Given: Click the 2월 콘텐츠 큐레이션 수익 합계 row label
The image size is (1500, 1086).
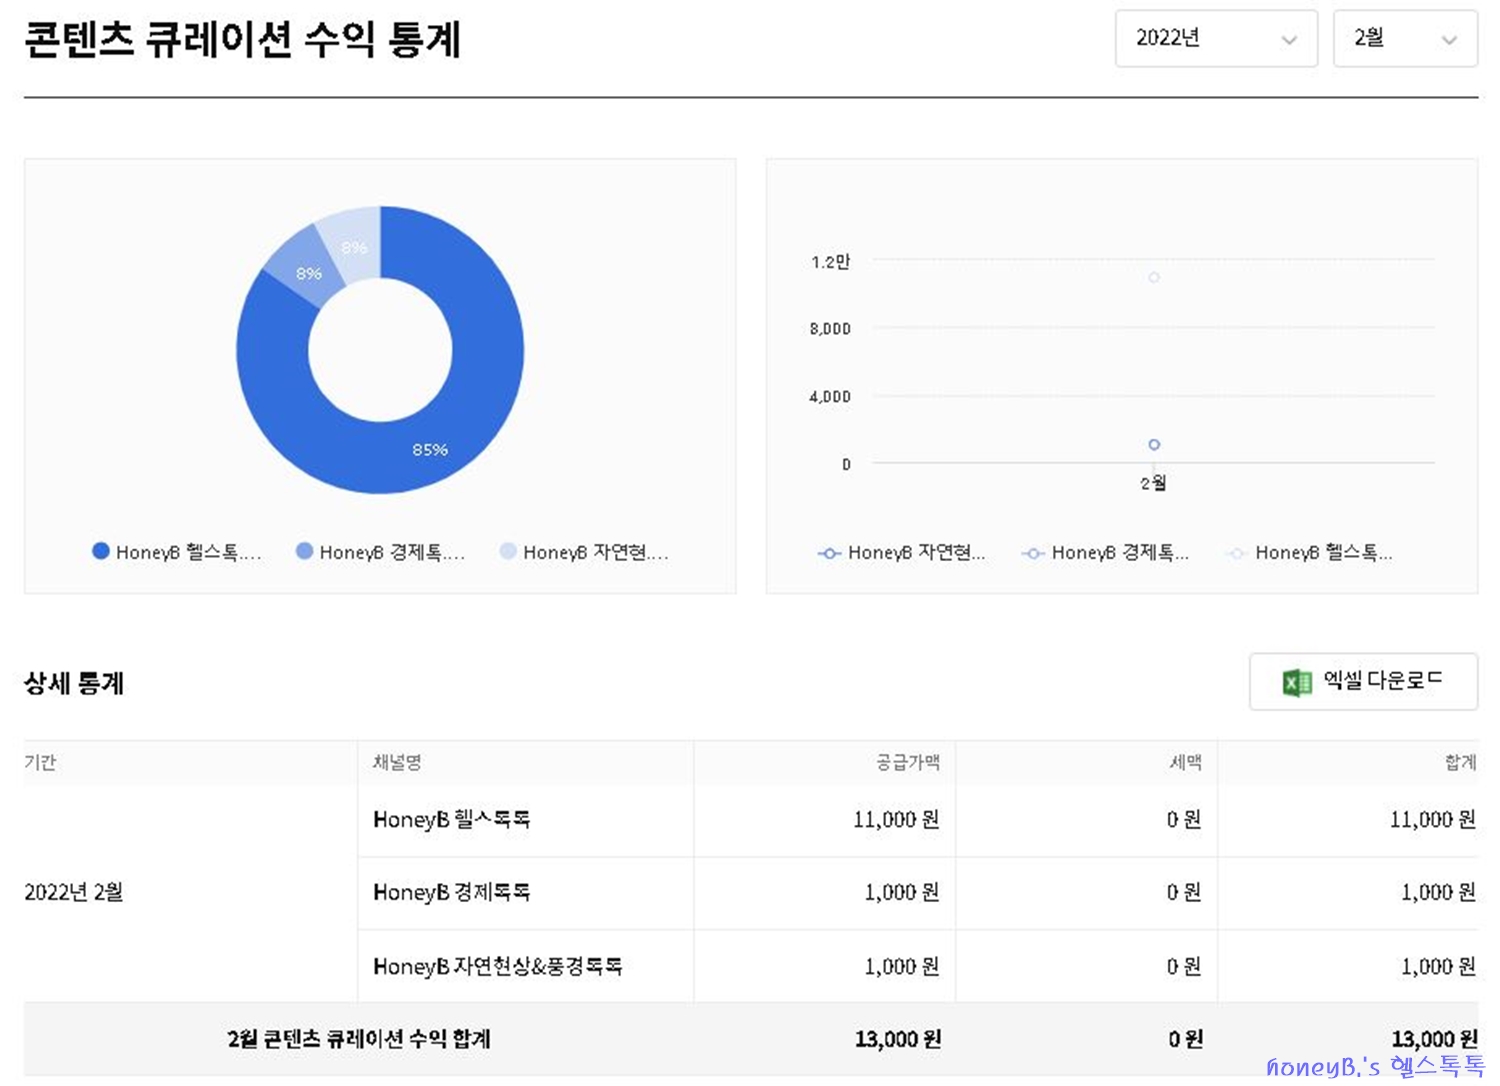Looking at the screenshot, I should coord(359,1039).
